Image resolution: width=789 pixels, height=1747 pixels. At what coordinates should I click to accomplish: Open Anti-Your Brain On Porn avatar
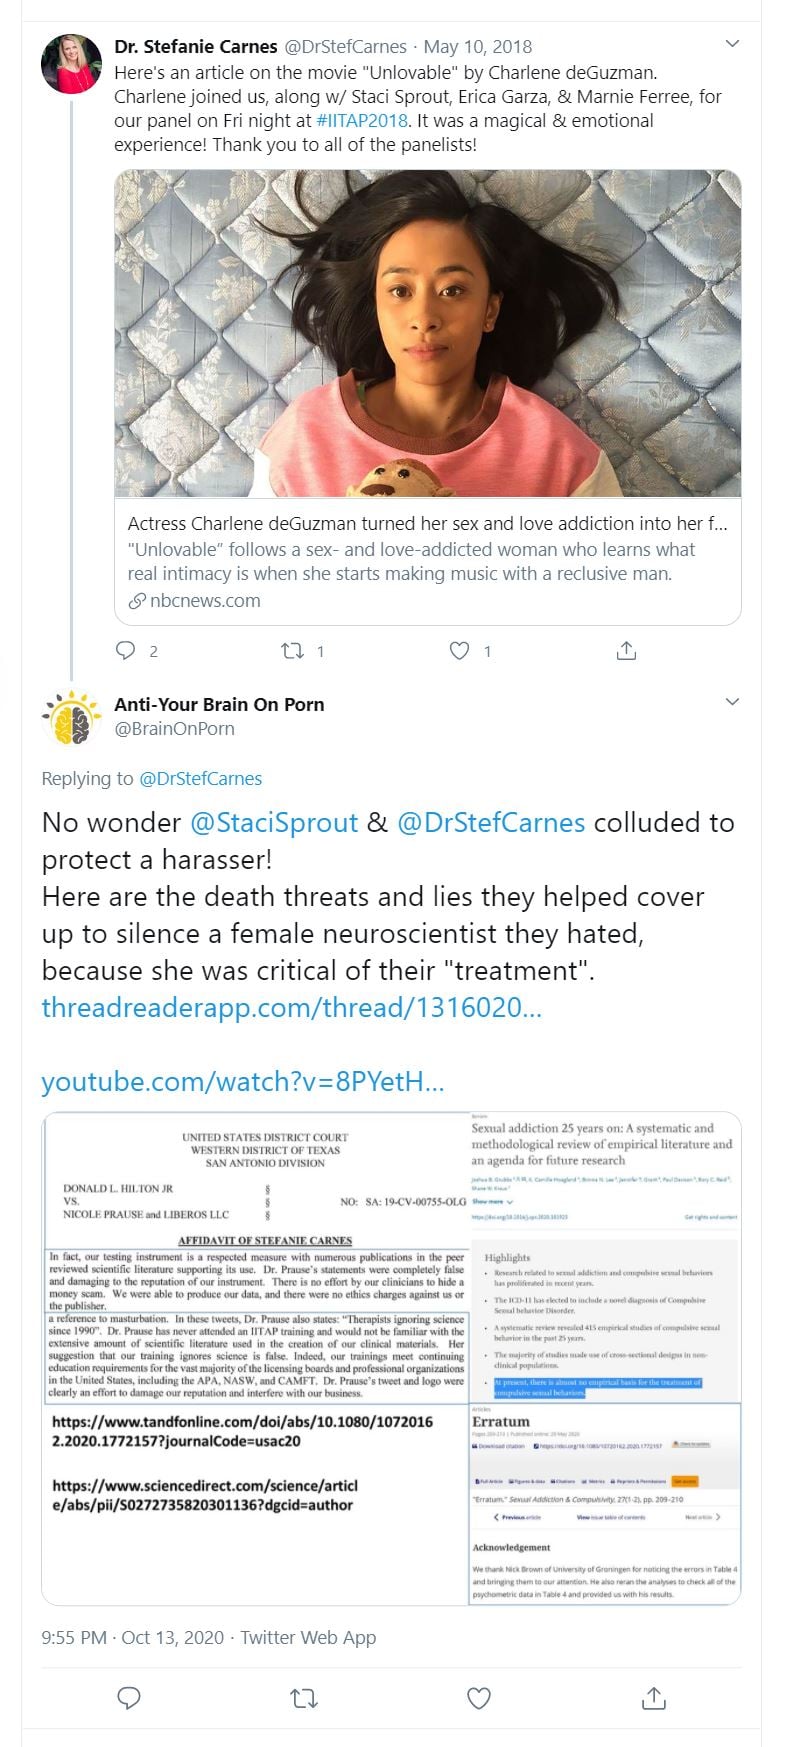click(x=71, y=717)
